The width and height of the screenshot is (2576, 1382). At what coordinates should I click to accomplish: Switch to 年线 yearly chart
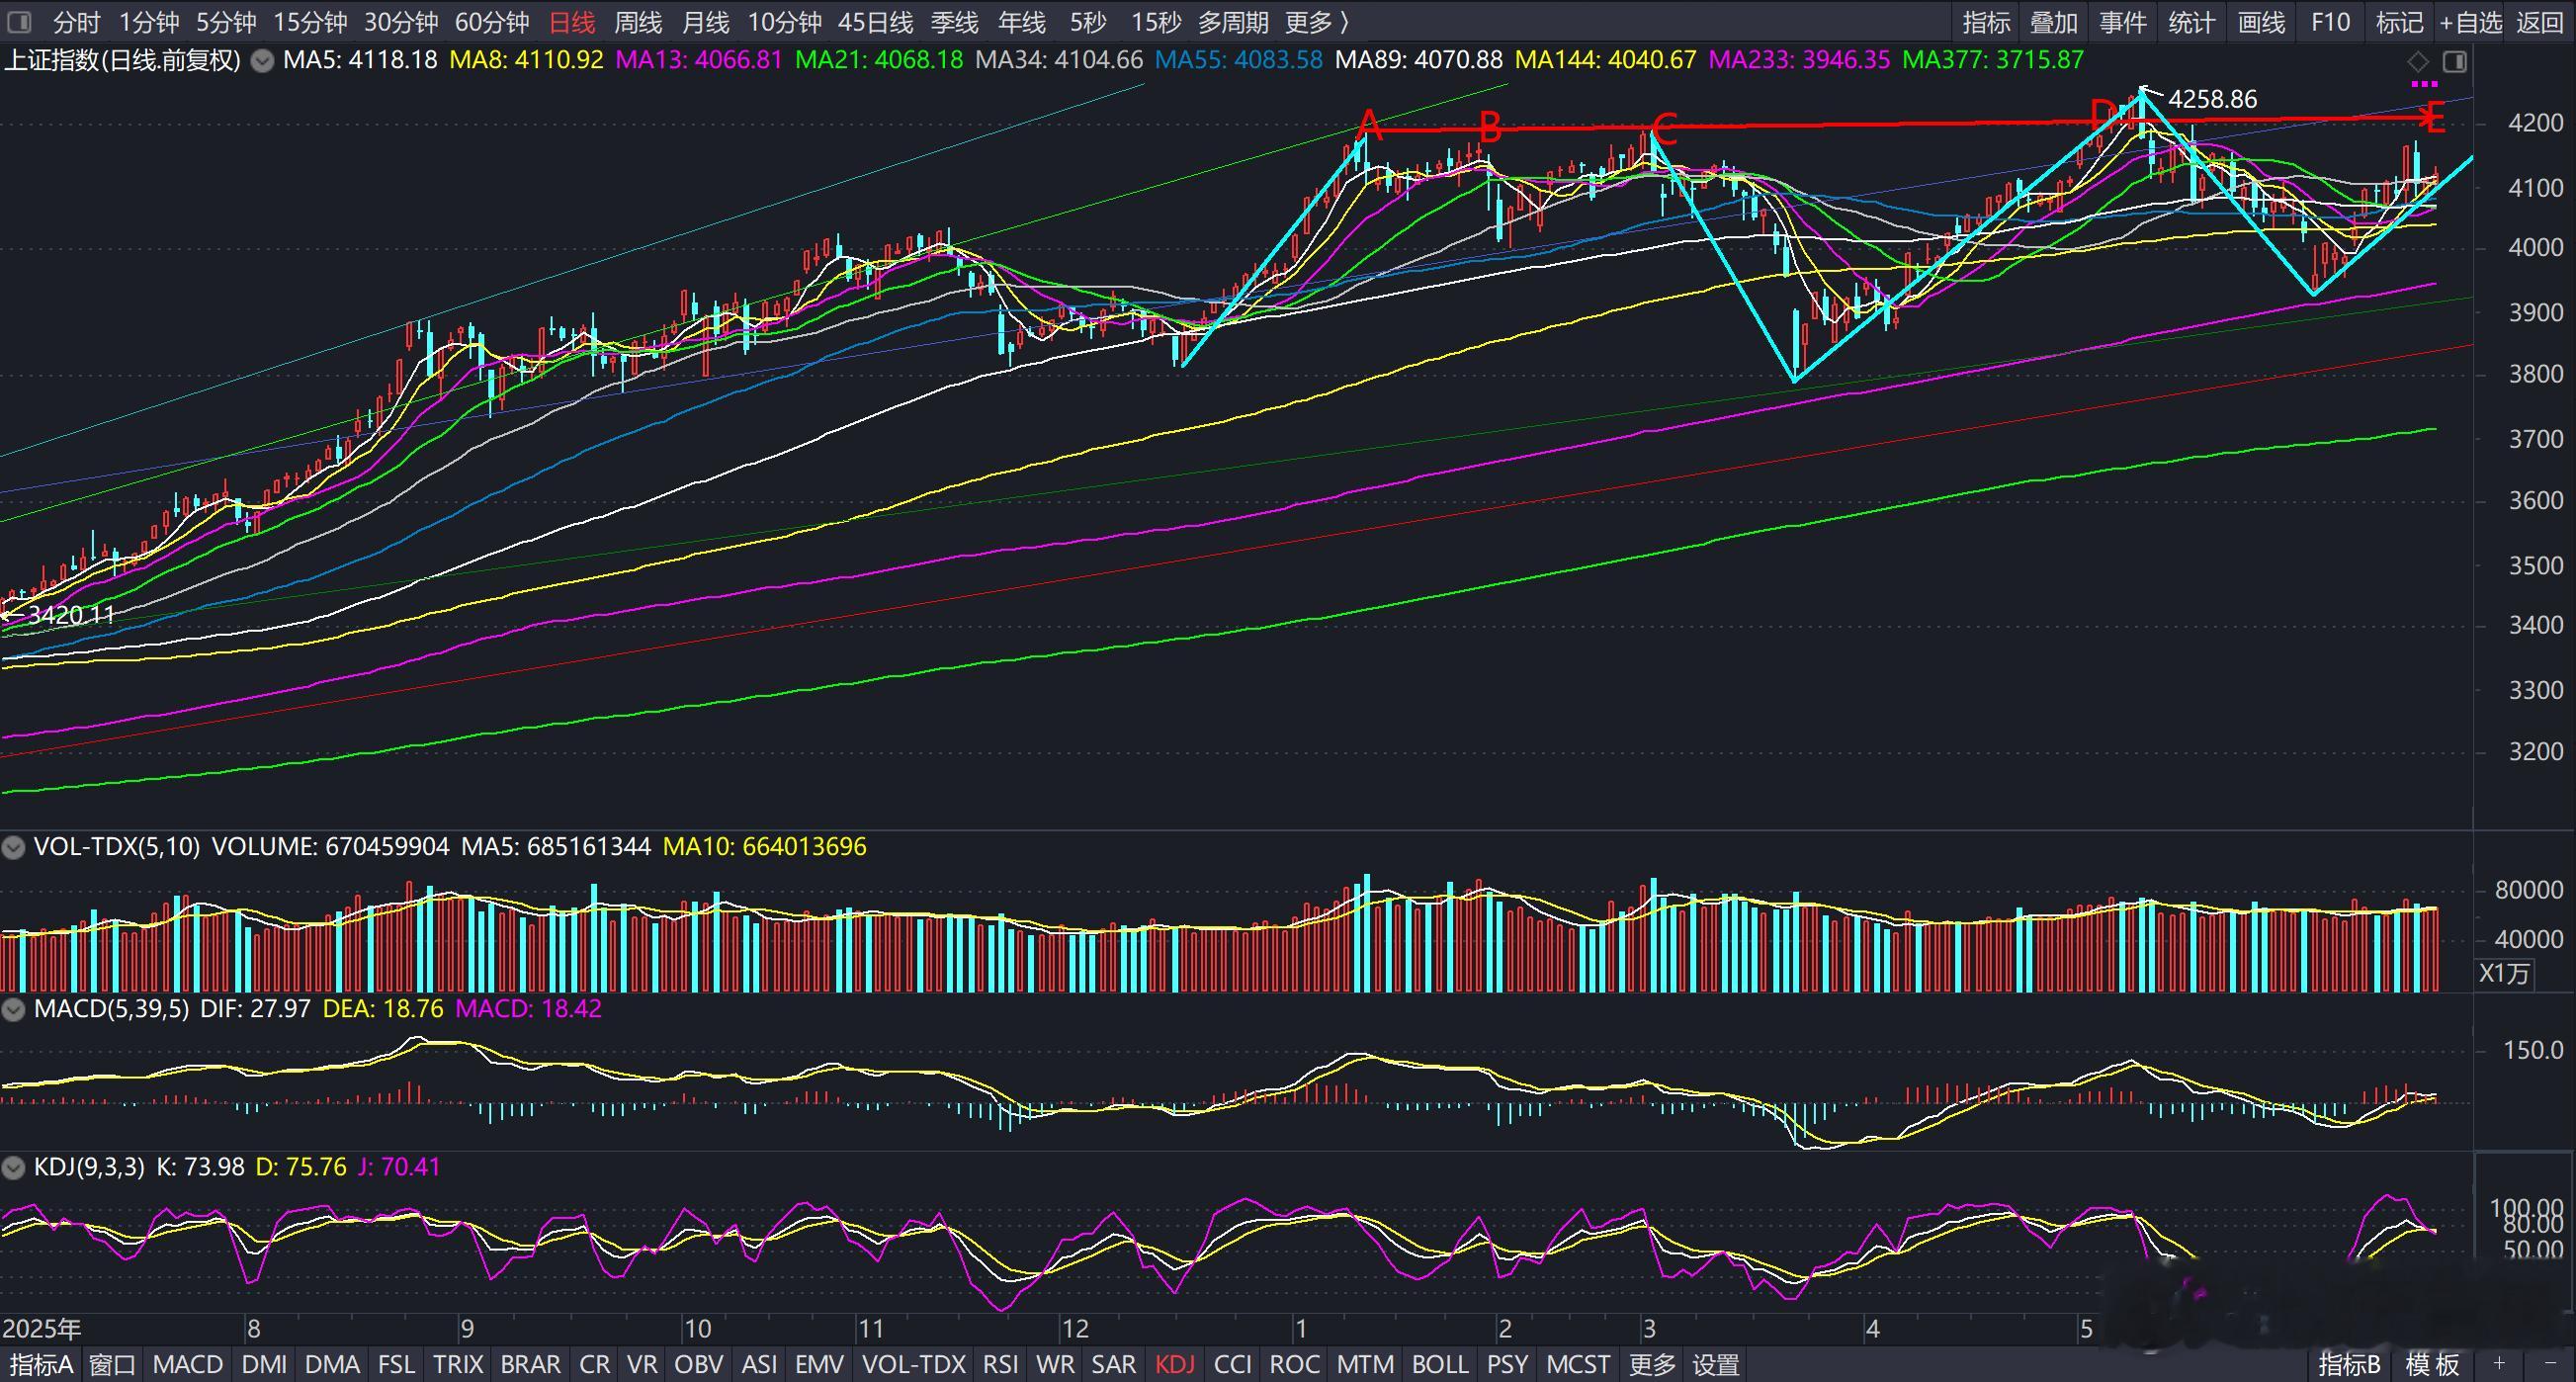pos(1021,22)
